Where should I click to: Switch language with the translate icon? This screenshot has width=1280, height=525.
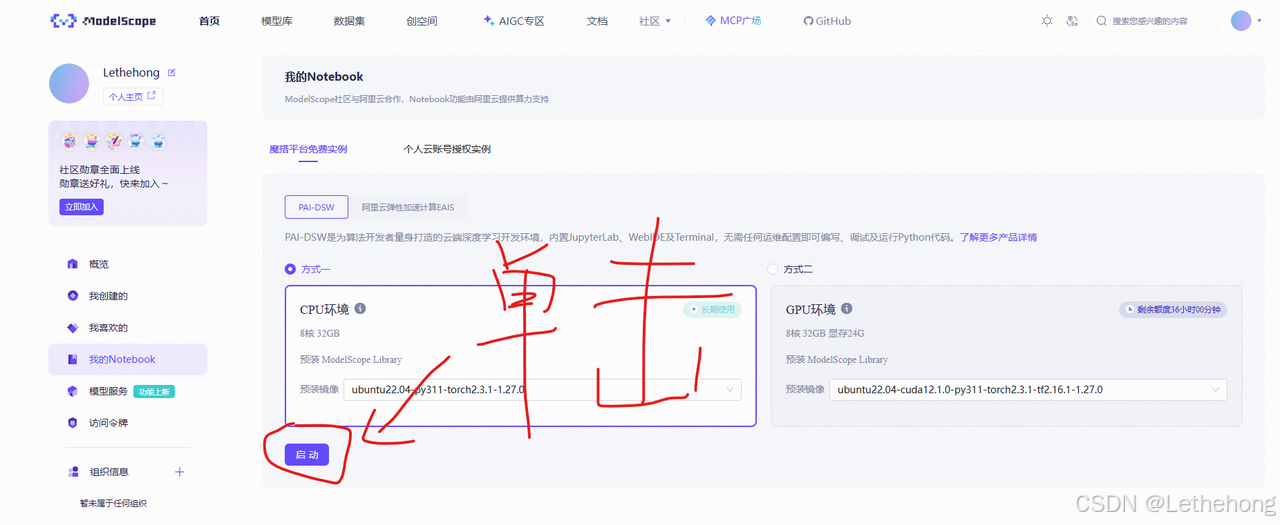1072,20
